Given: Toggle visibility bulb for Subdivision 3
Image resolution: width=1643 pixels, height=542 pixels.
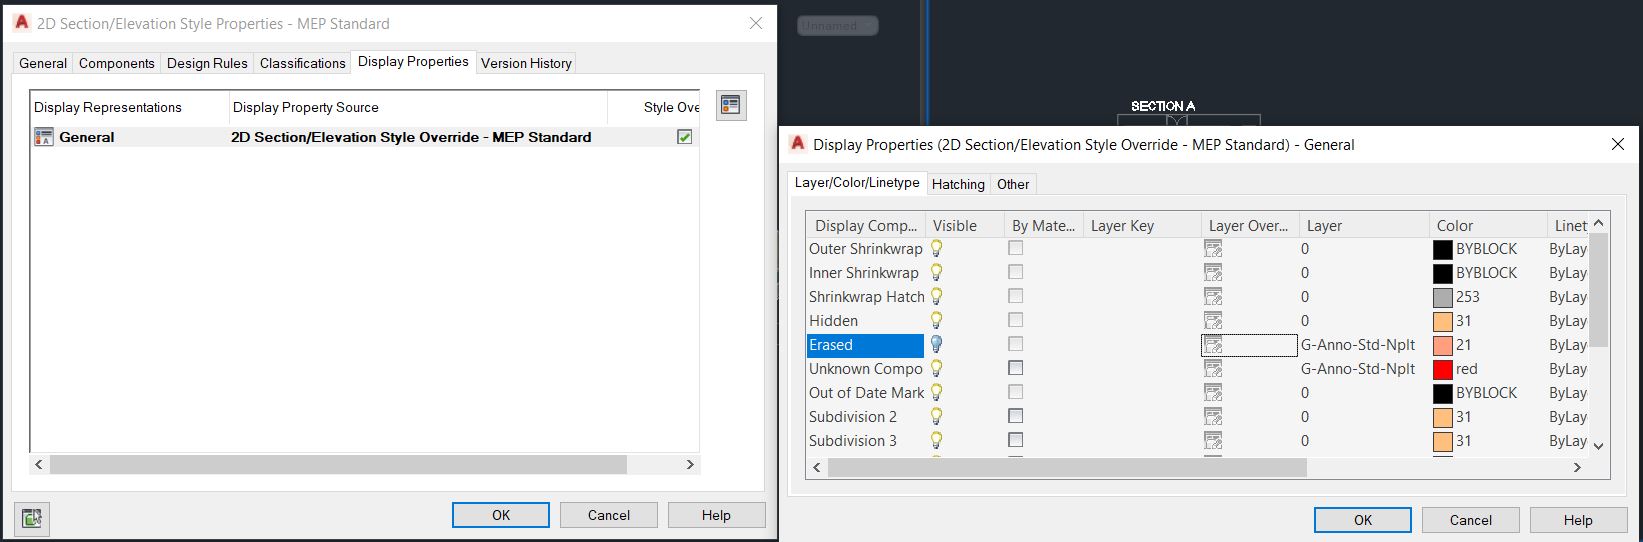Looking at the screenshot, I should point(937,441).
